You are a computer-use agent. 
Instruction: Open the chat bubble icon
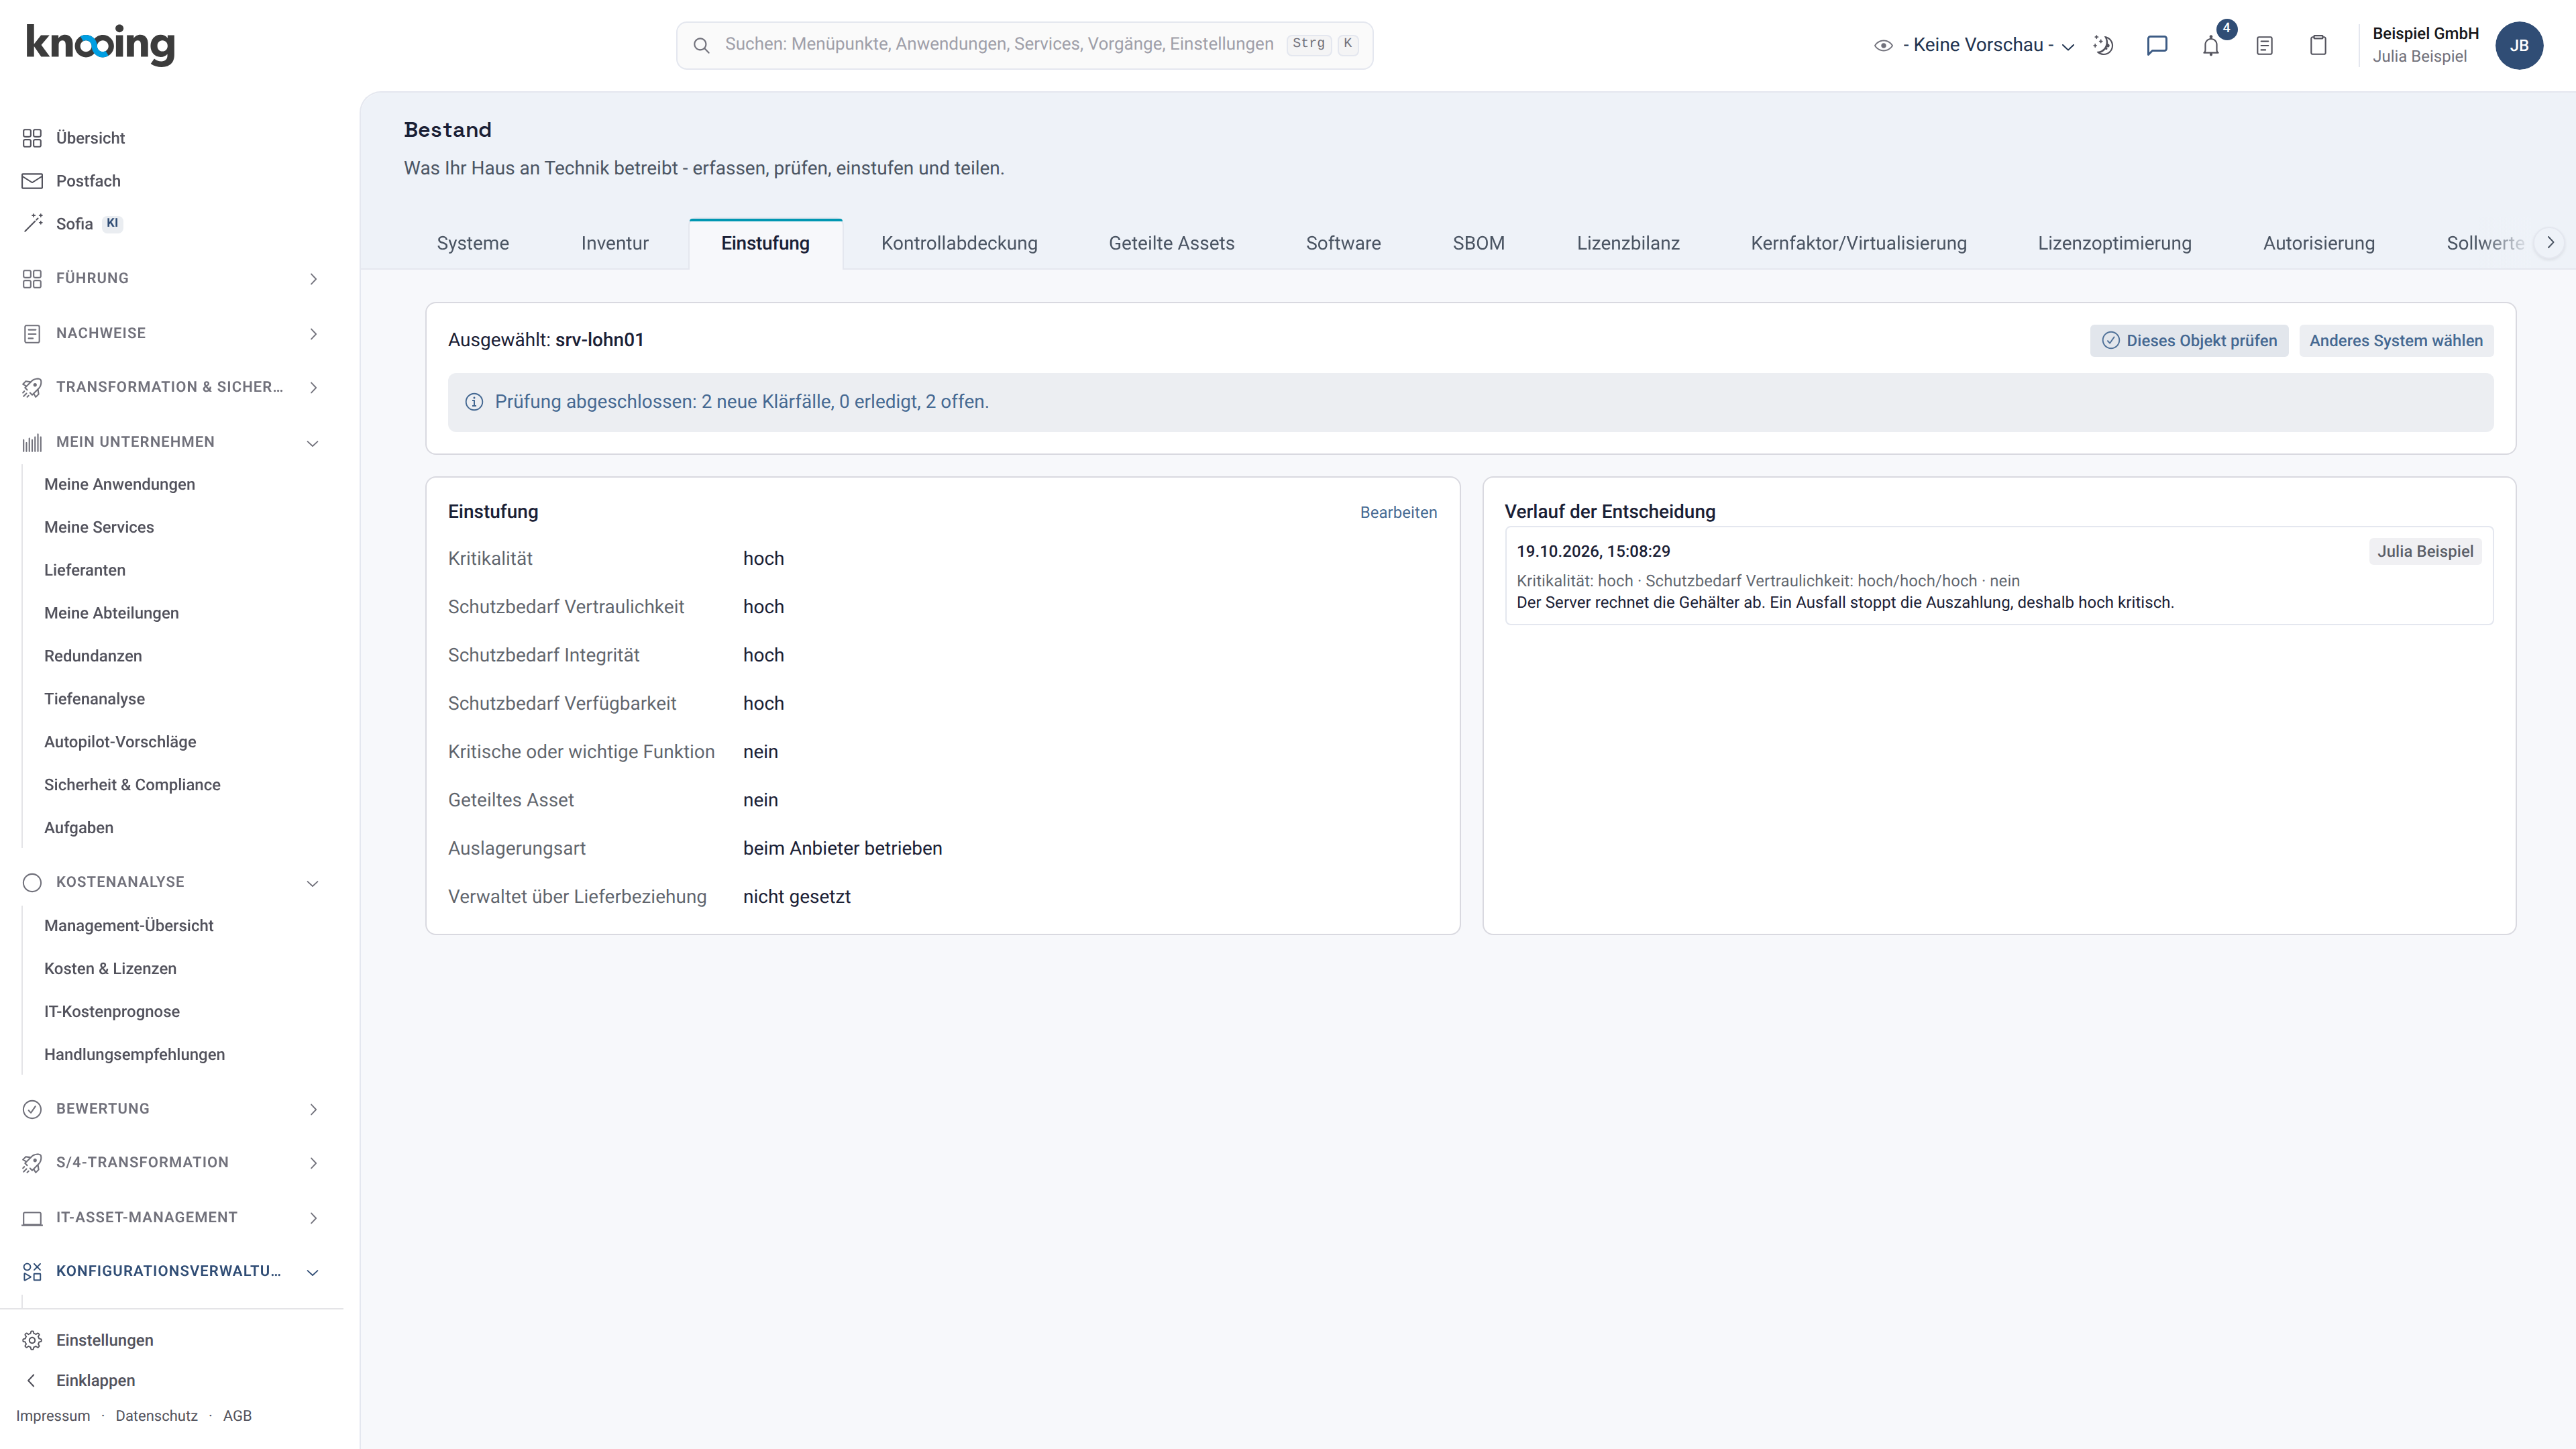(2157, 45)
